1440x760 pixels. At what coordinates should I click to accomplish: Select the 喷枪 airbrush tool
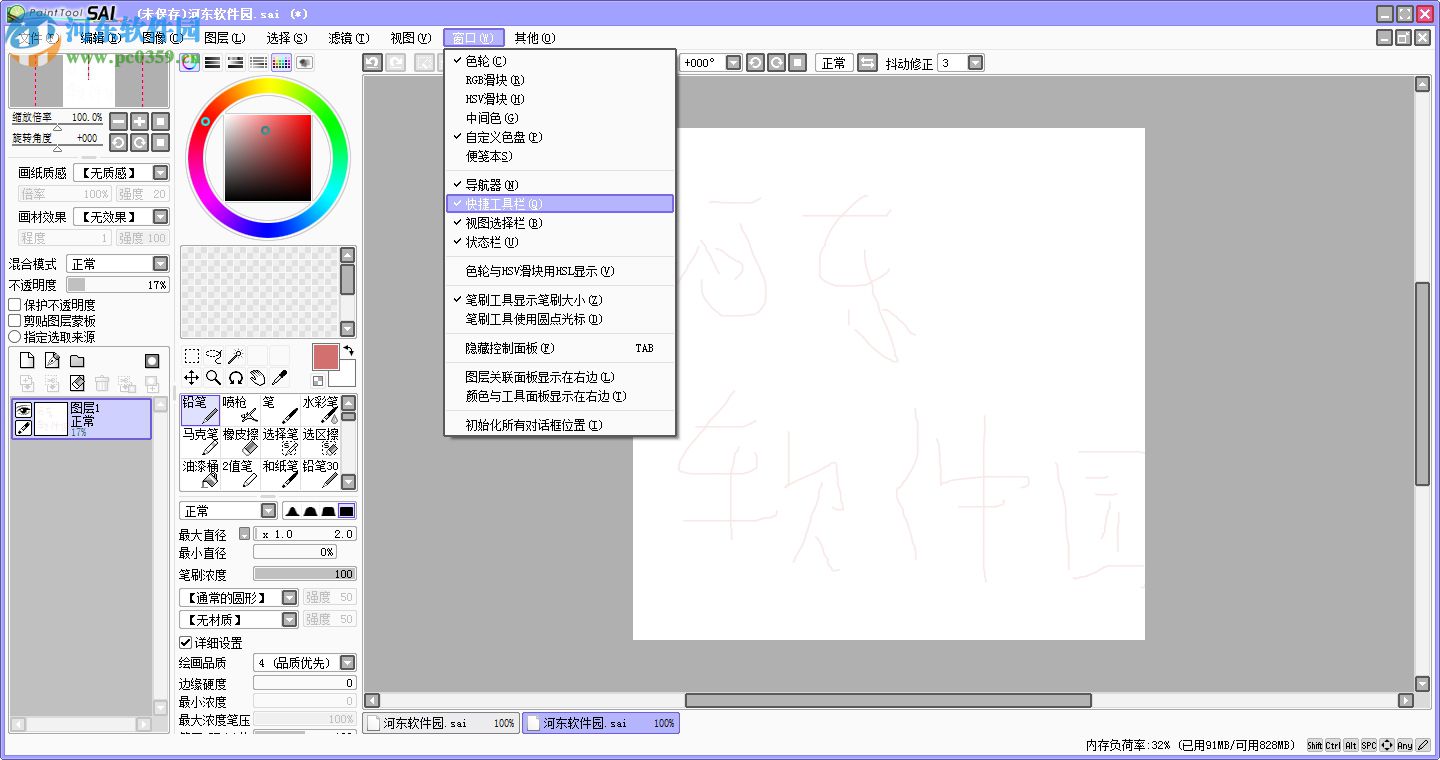(240, 410)
